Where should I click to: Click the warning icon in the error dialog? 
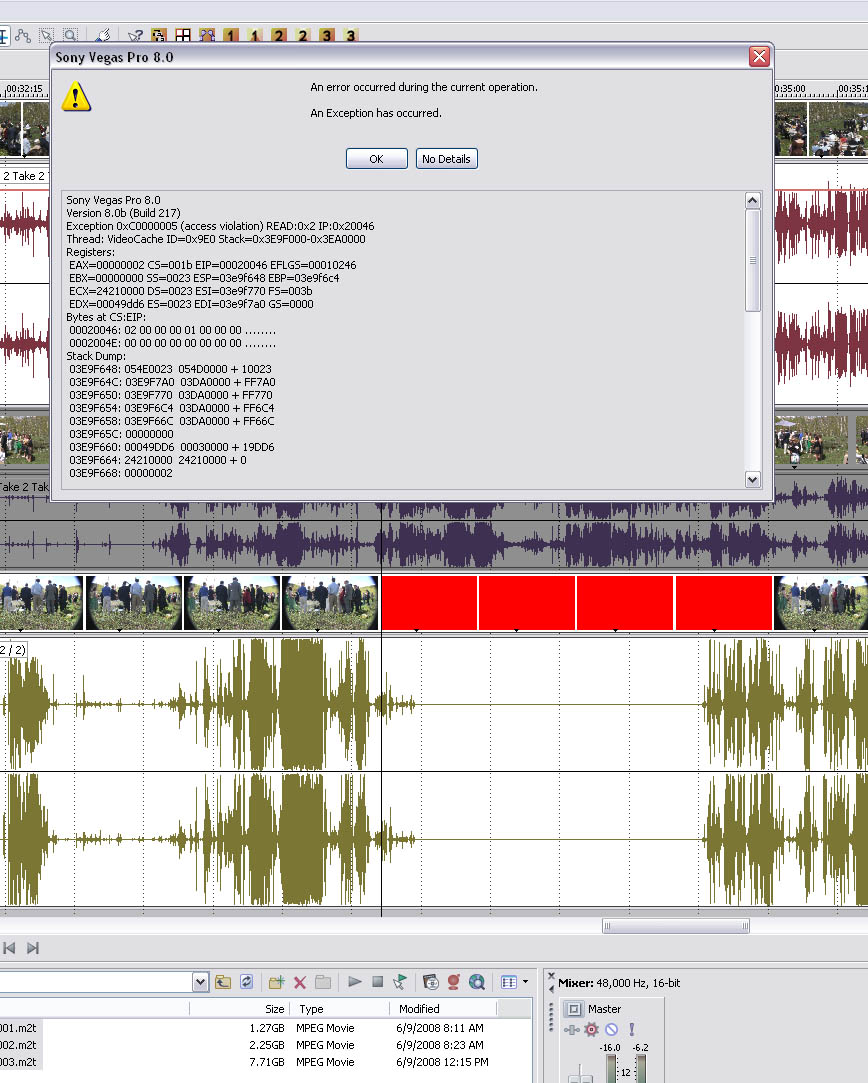click(x=76, y=97)
